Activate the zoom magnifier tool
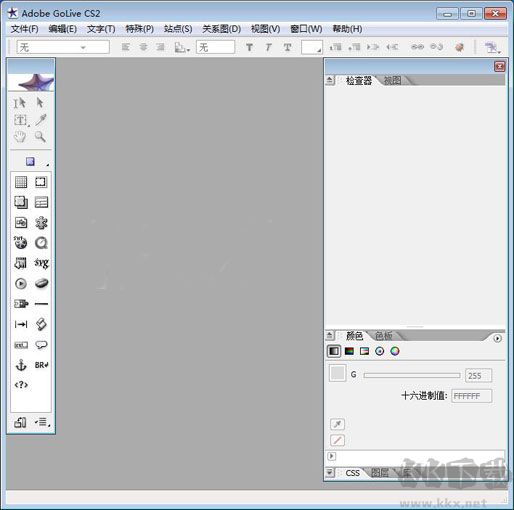The image size is (514, 510). 40,137
